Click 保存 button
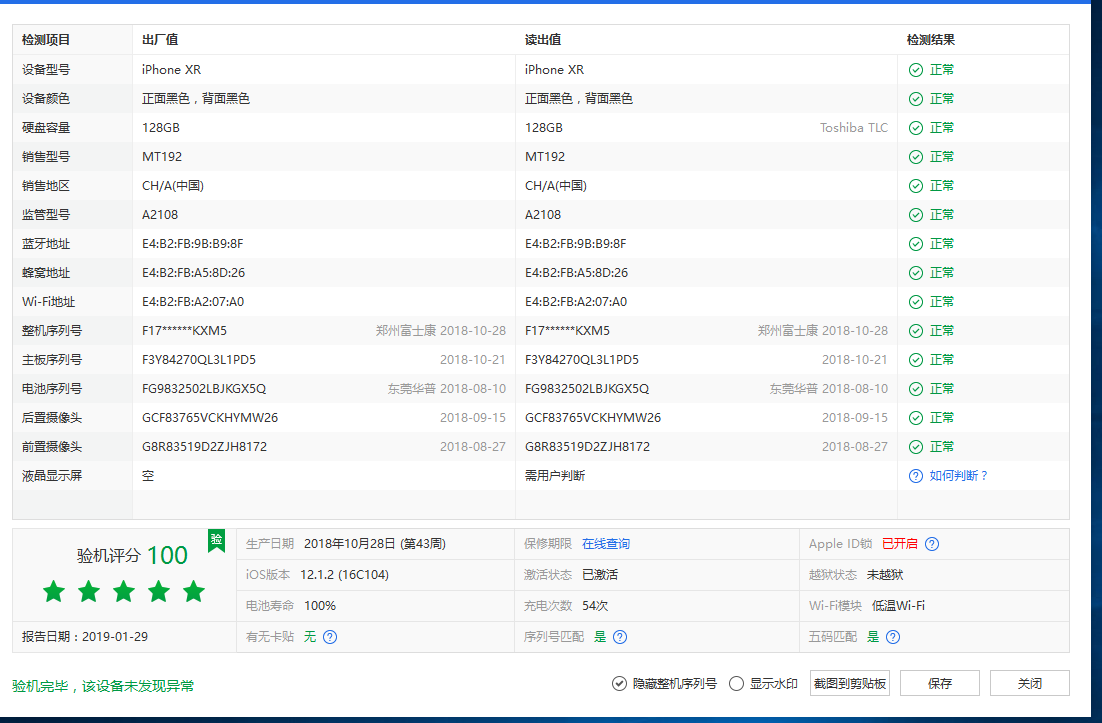The height and width of the screenshot is (723, 1102). (x=939, y=683)
